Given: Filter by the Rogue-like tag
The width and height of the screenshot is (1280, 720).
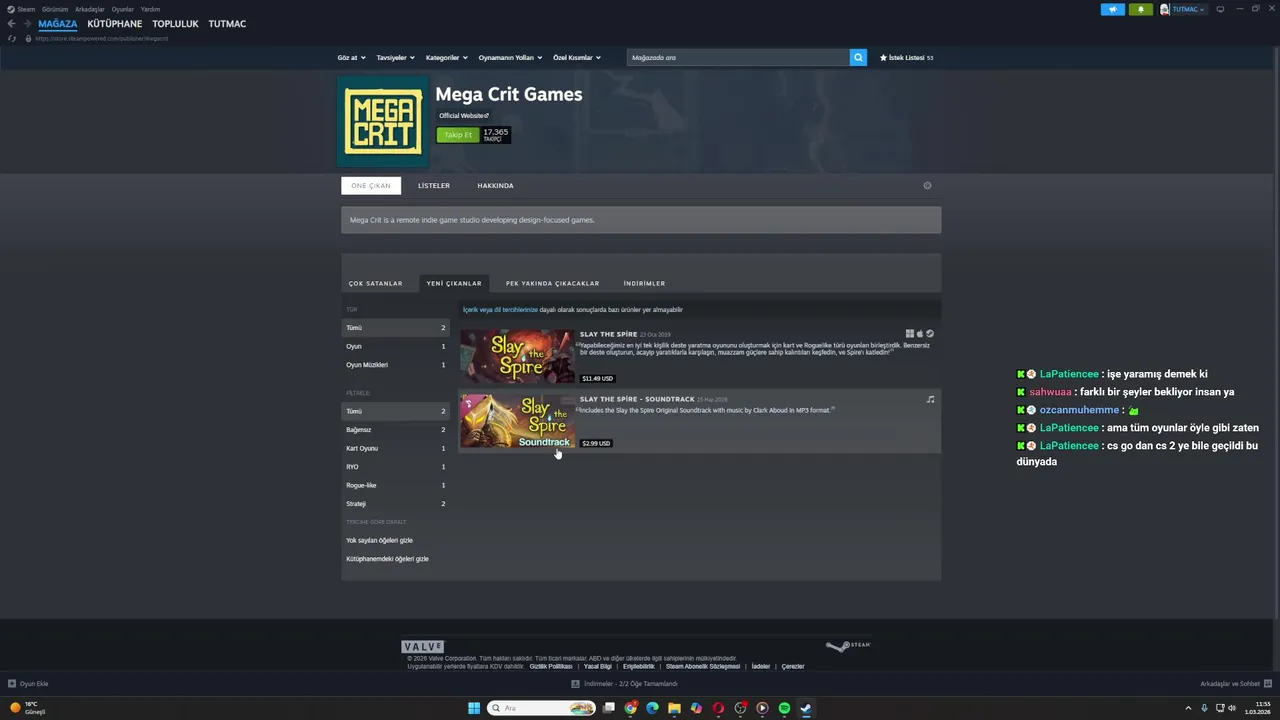Looking at the screenshot, I should tap(396, 486).
